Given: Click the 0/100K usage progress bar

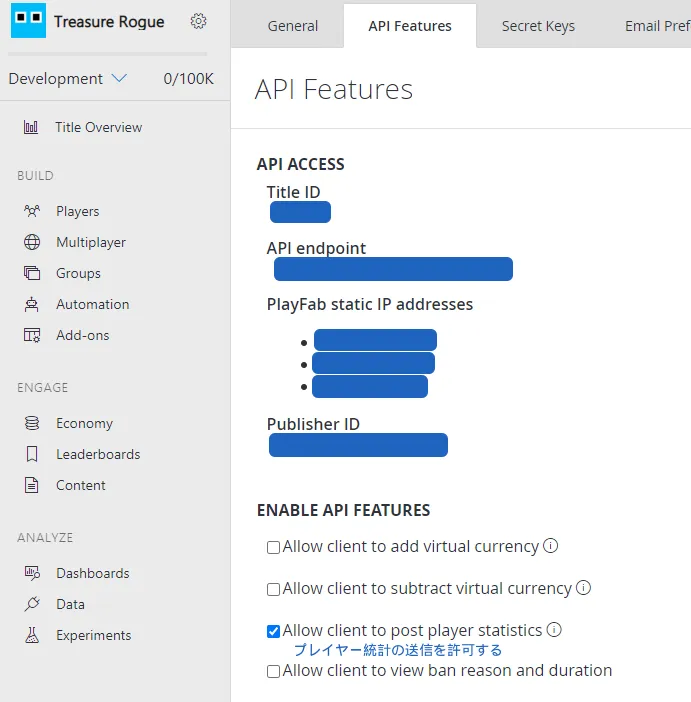Looking at the screenshot, I should tap(108, 54).
